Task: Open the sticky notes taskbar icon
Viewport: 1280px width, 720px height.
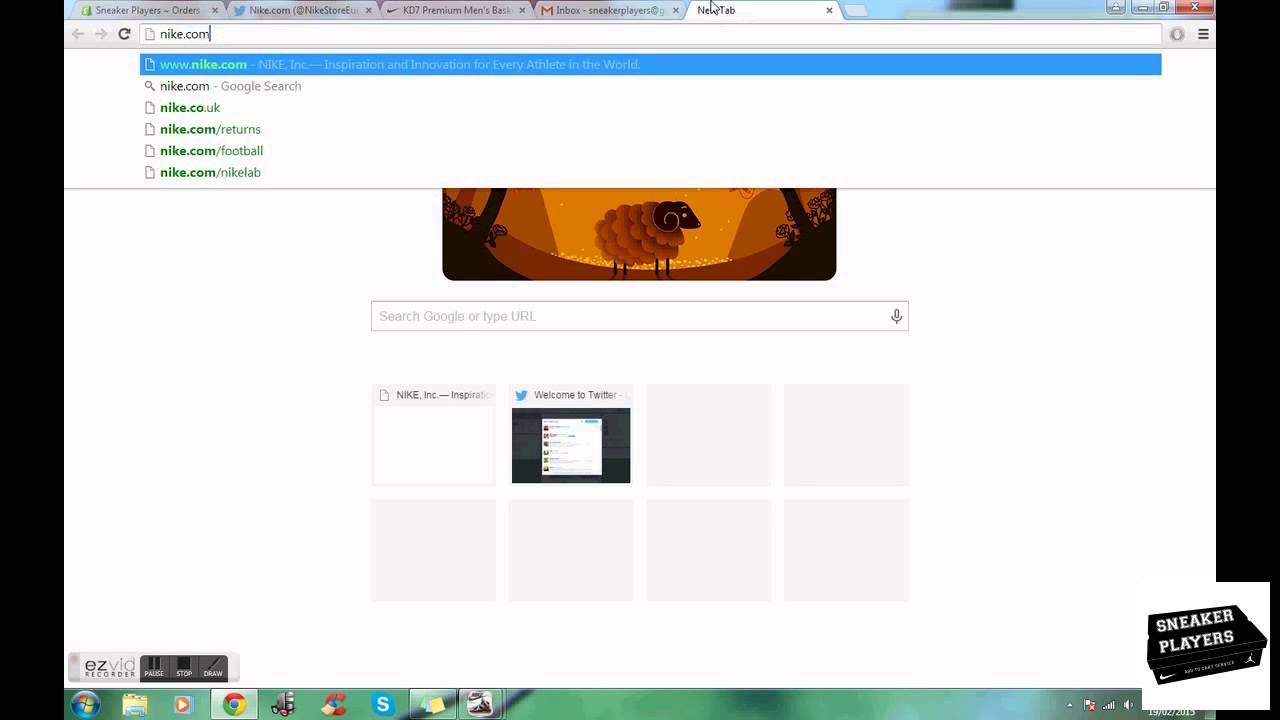Action: click(433, 705)
